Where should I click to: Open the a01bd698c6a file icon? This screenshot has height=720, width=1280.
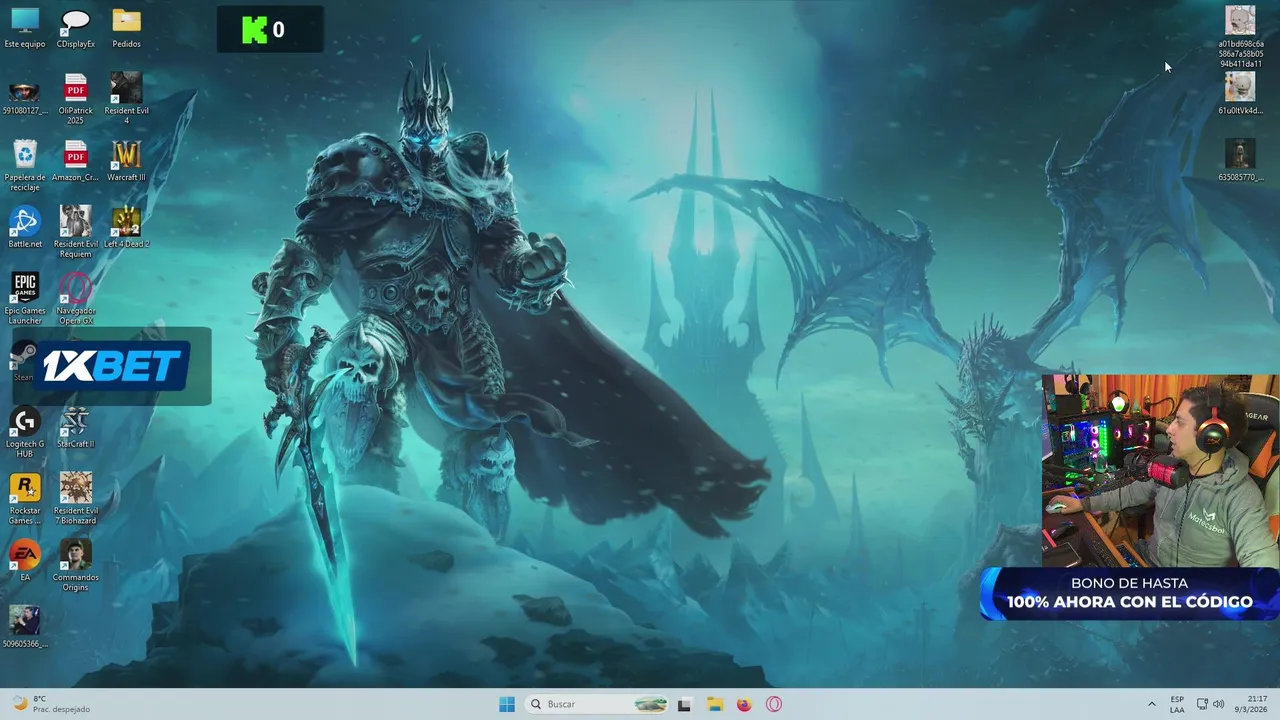pos(1240,37)
